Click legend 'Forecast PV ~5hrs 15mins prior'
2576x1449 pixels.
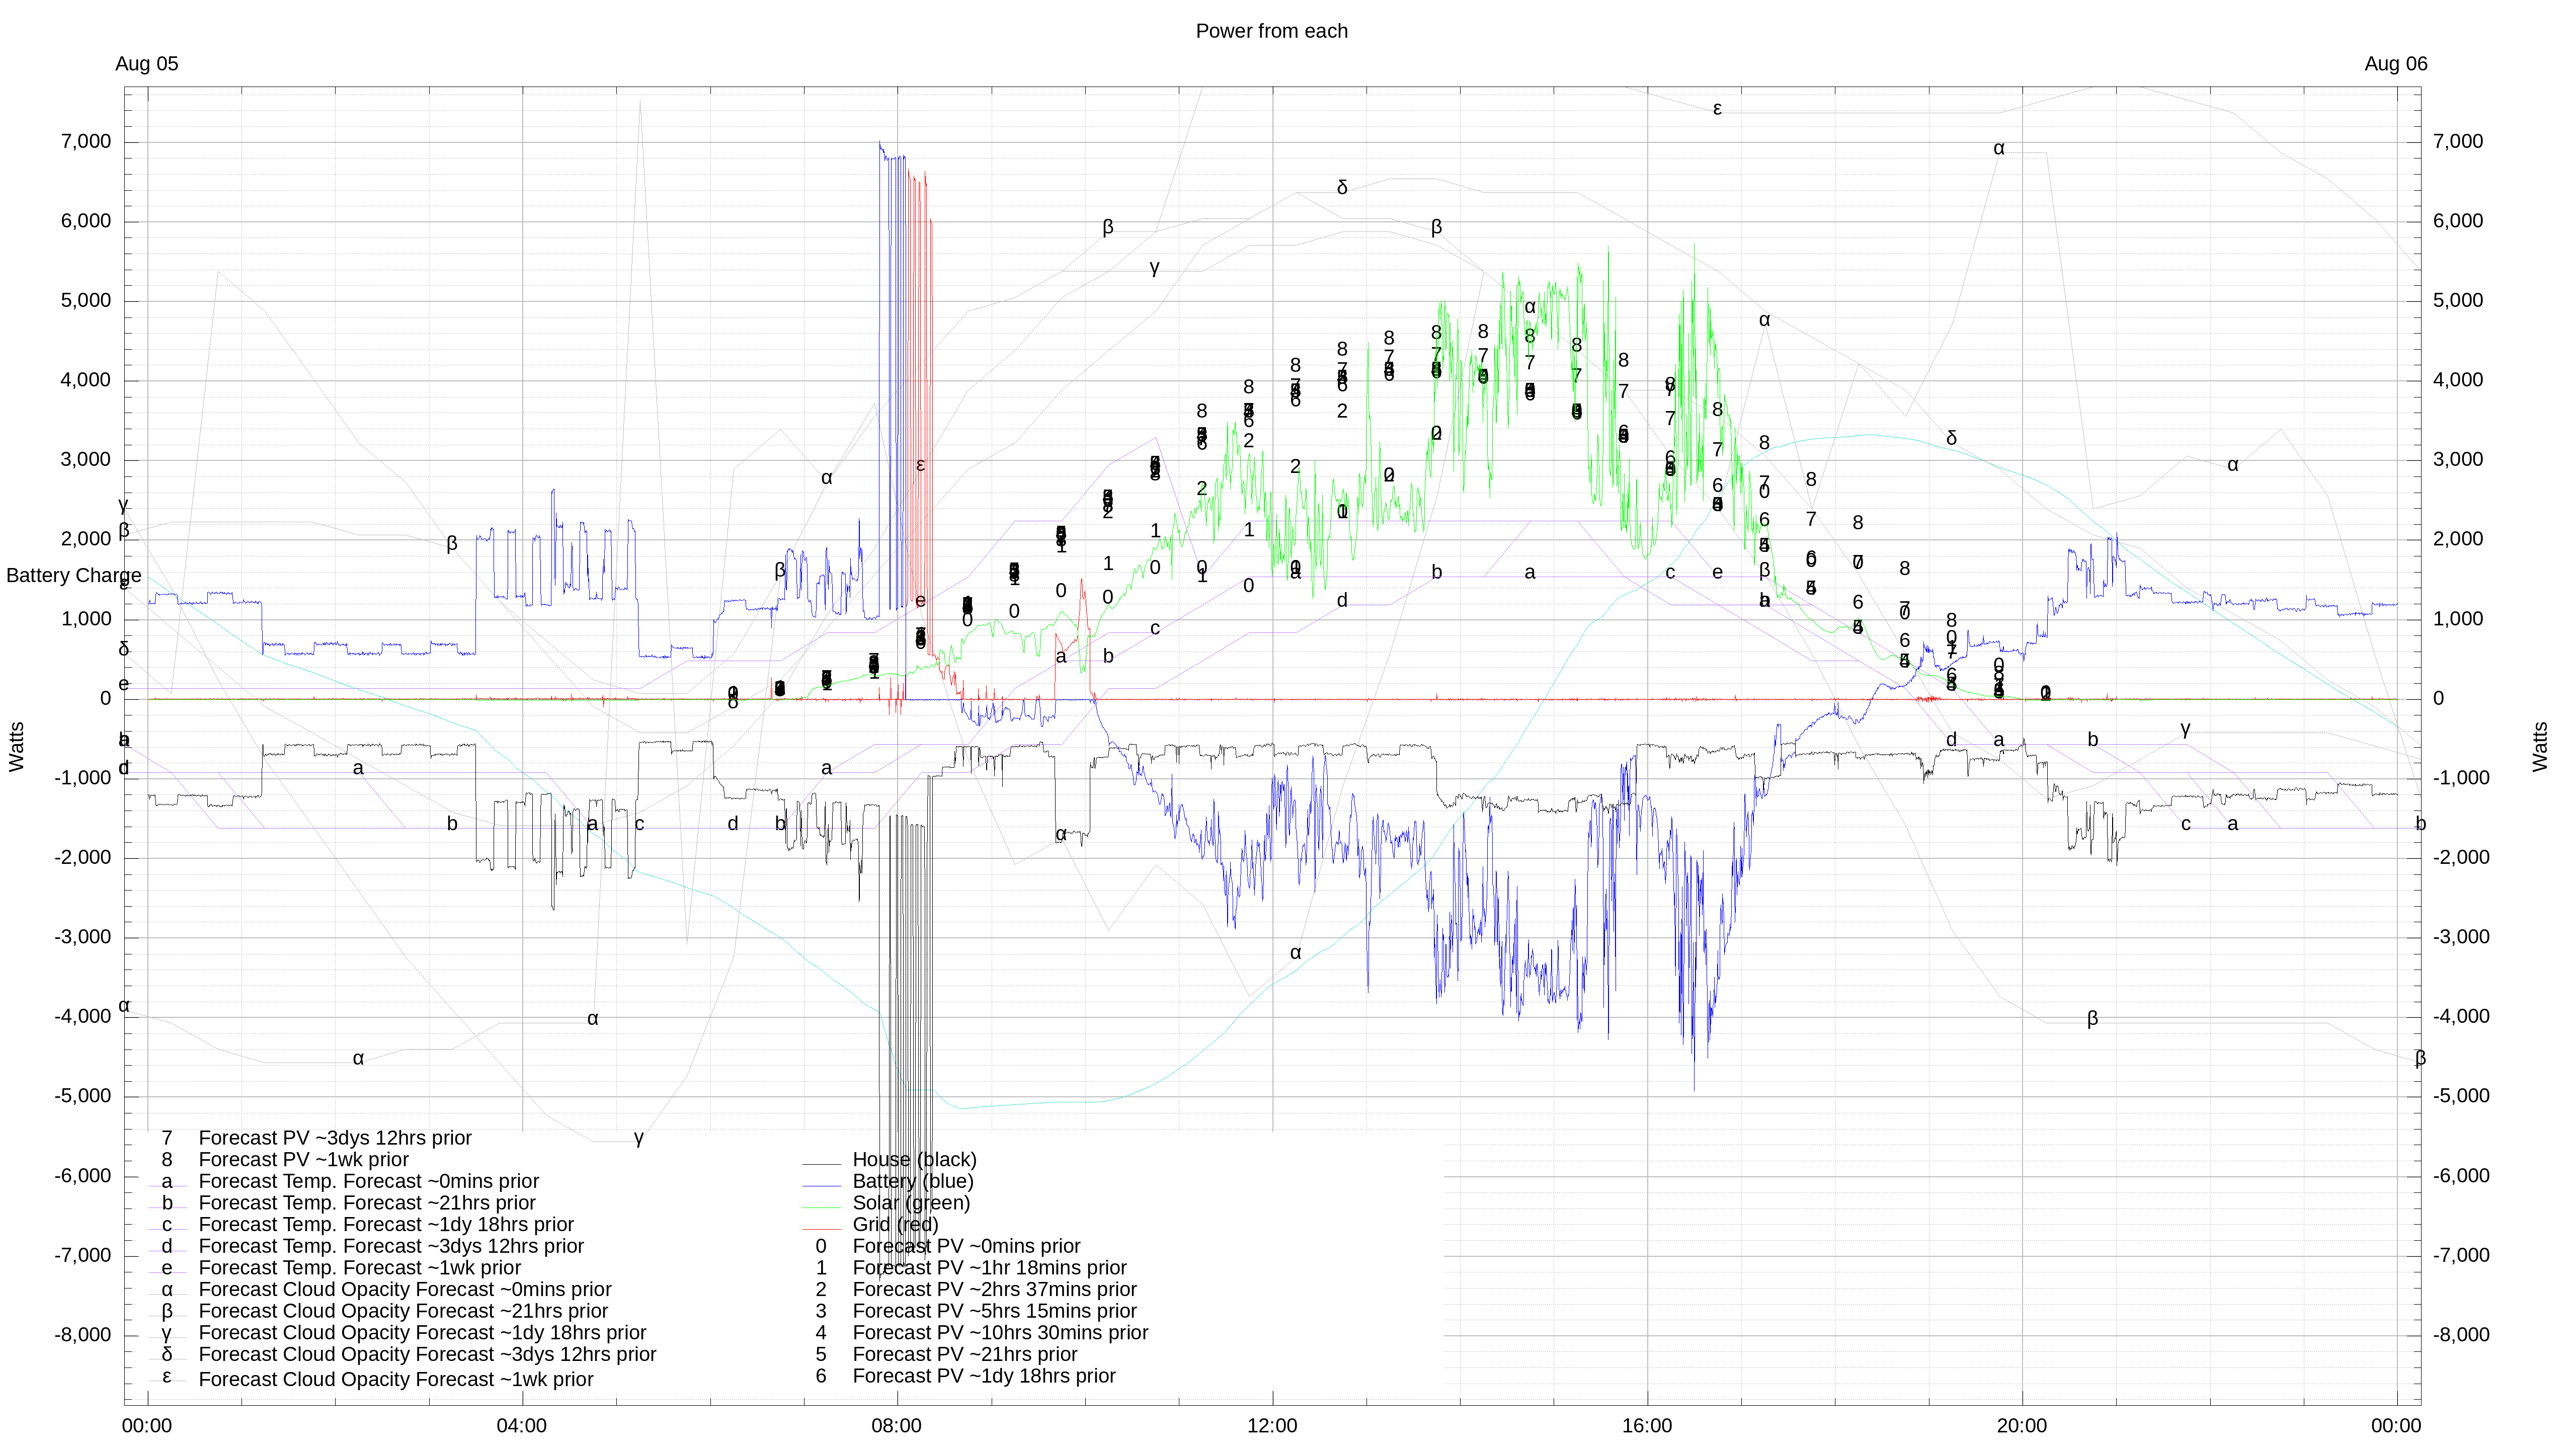coord(994,1311)
